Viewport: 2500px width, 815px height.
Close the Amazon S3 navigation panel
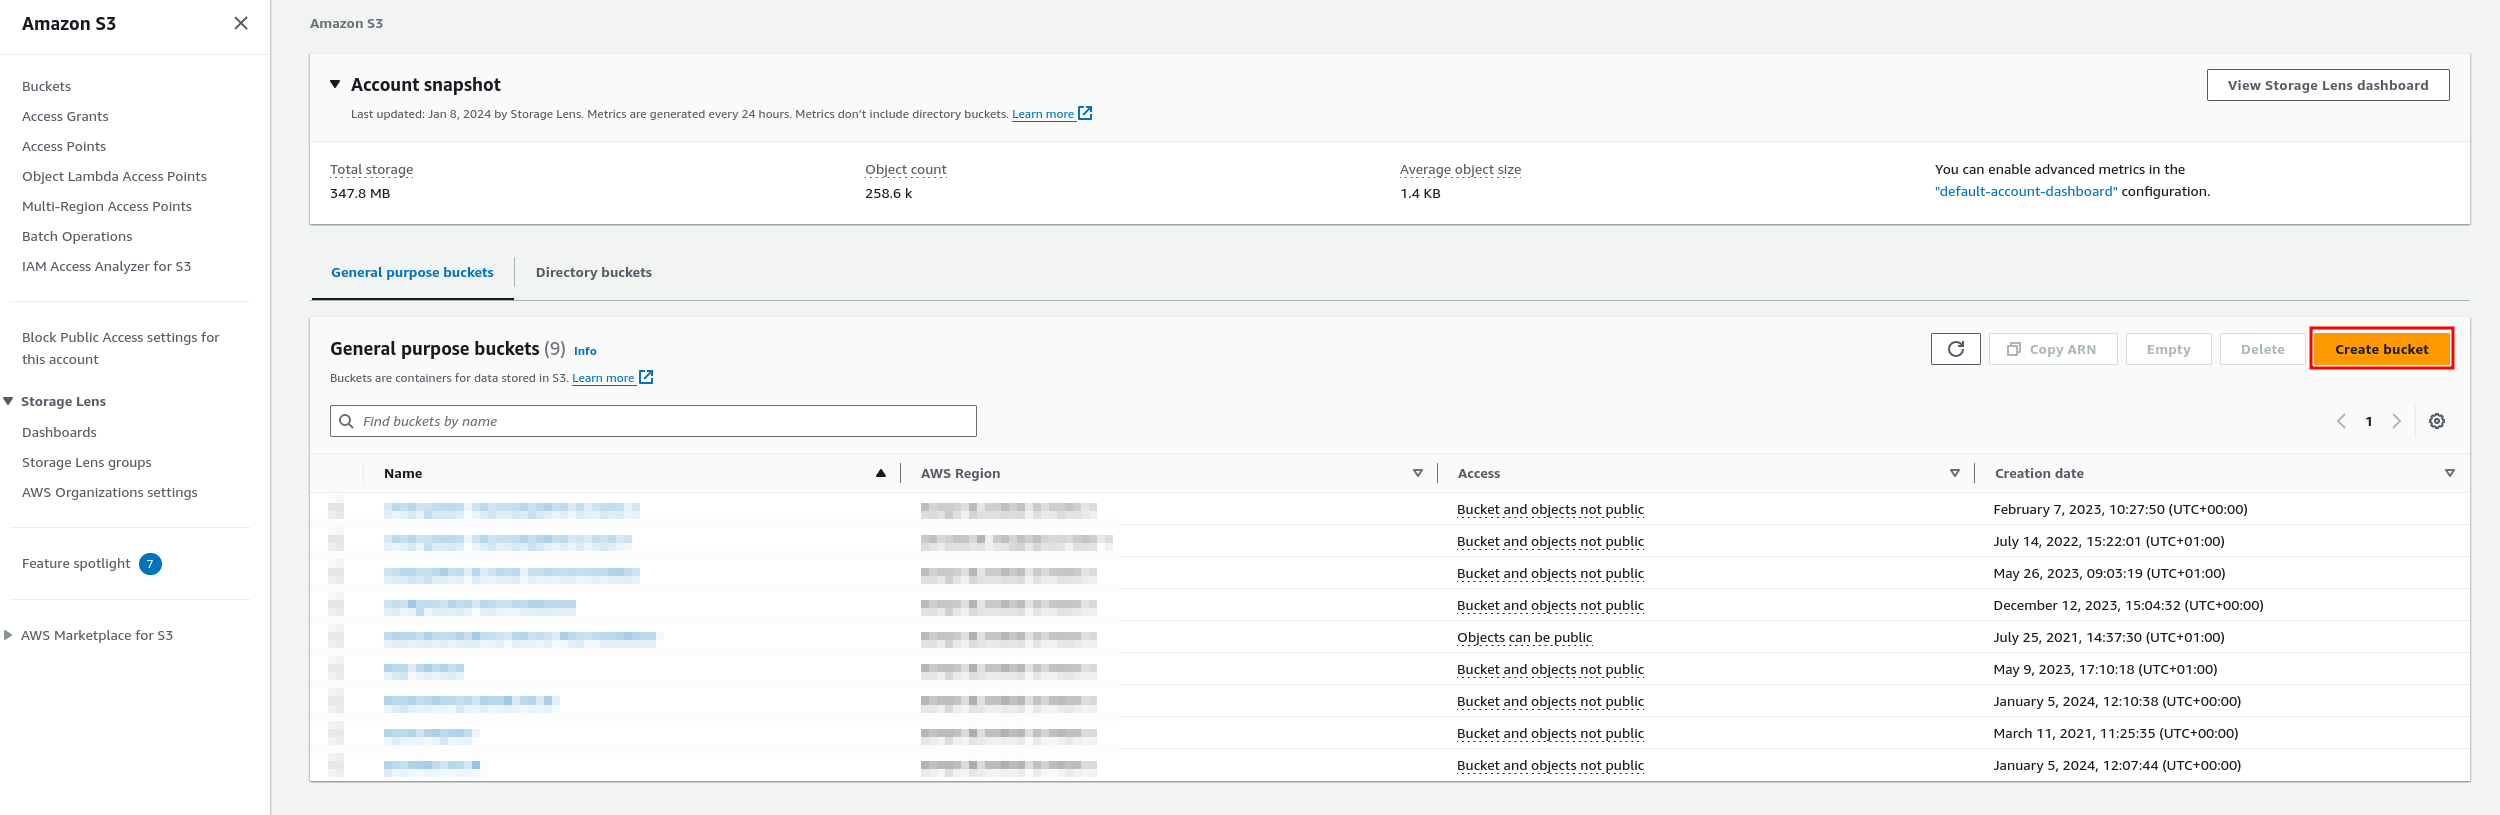coord(241,23)
